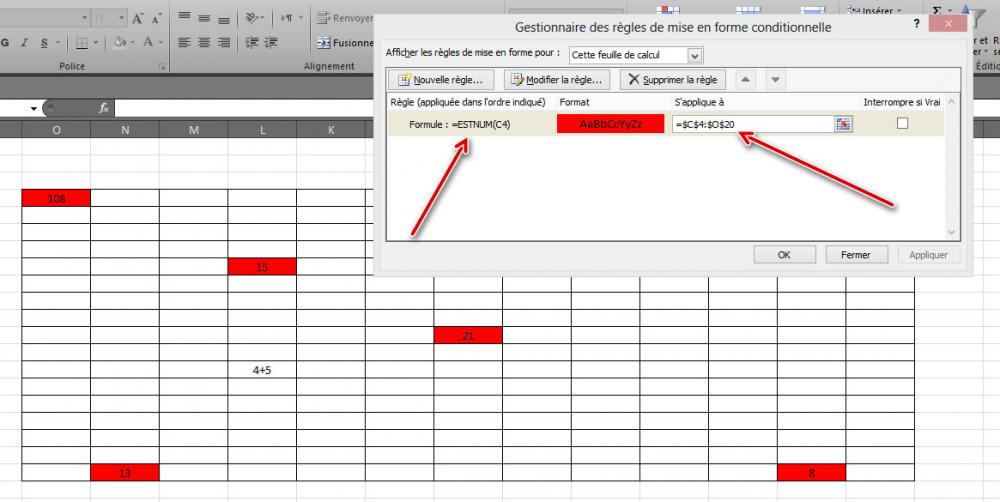Click the range selector icon in S'applique à
The height and width of the screenshot is (502, 1000).
843,124
